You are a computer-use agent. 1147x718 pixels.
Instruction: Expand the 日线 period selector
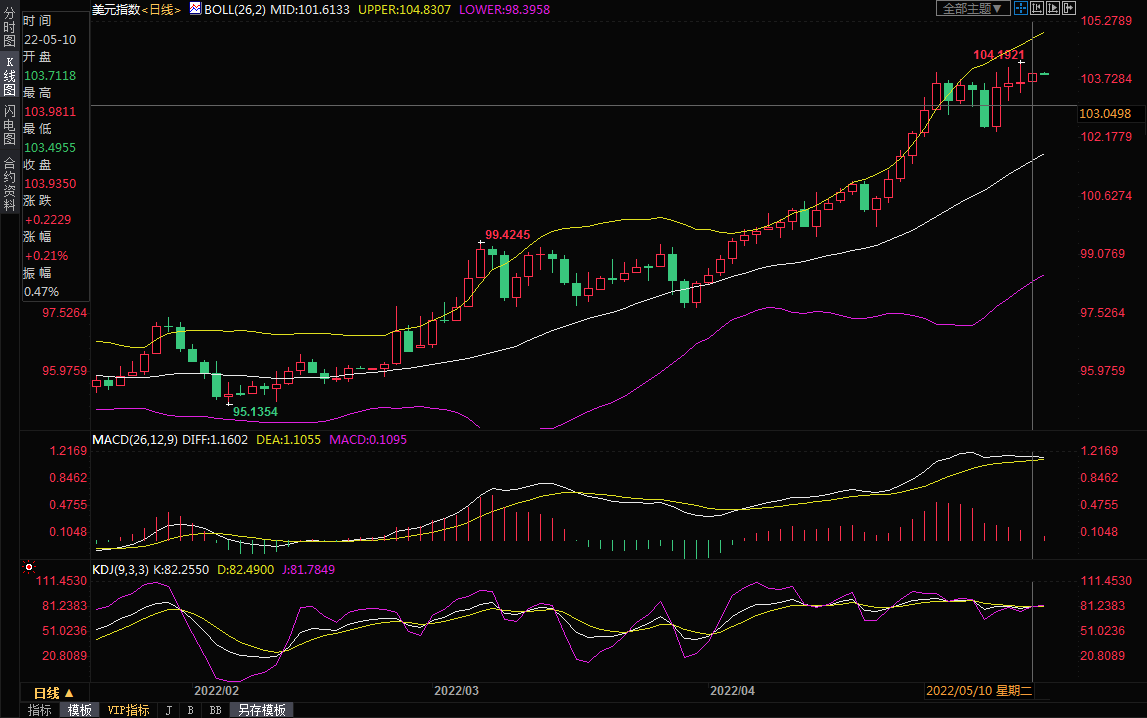54,693
